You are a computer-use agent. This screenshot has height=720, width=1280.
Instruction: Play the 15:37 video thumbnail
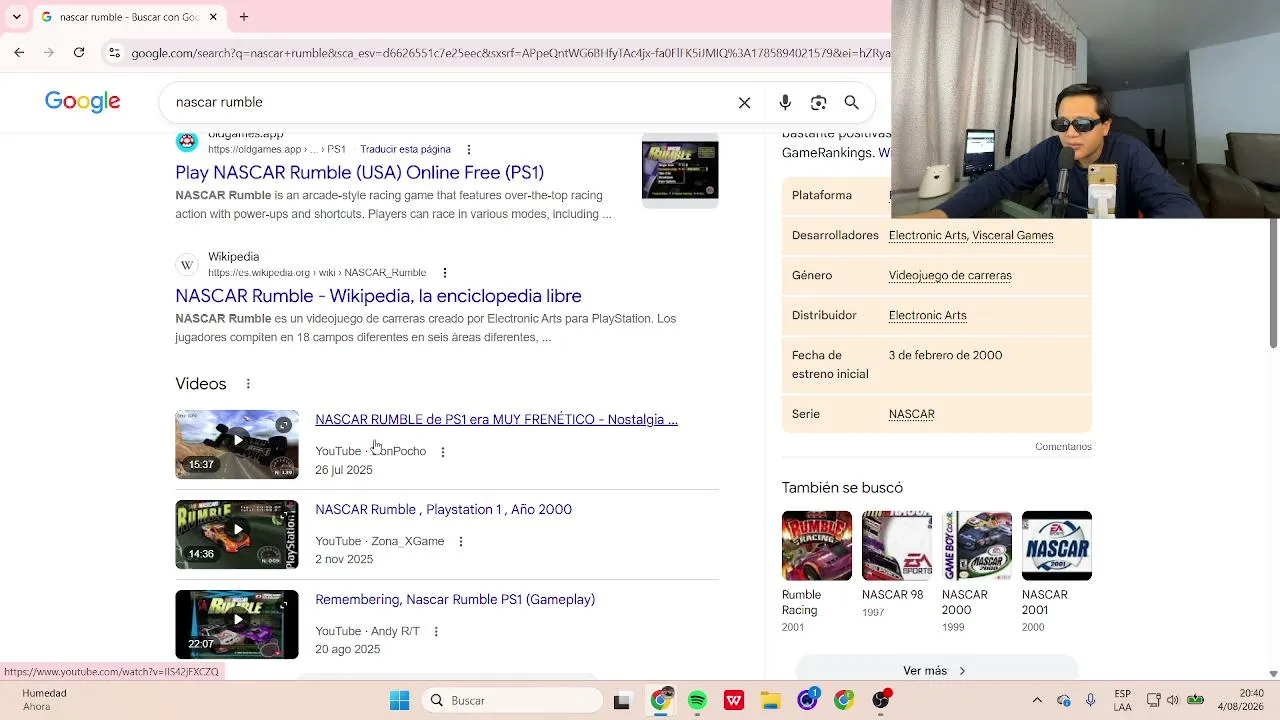tap(237, 444)
